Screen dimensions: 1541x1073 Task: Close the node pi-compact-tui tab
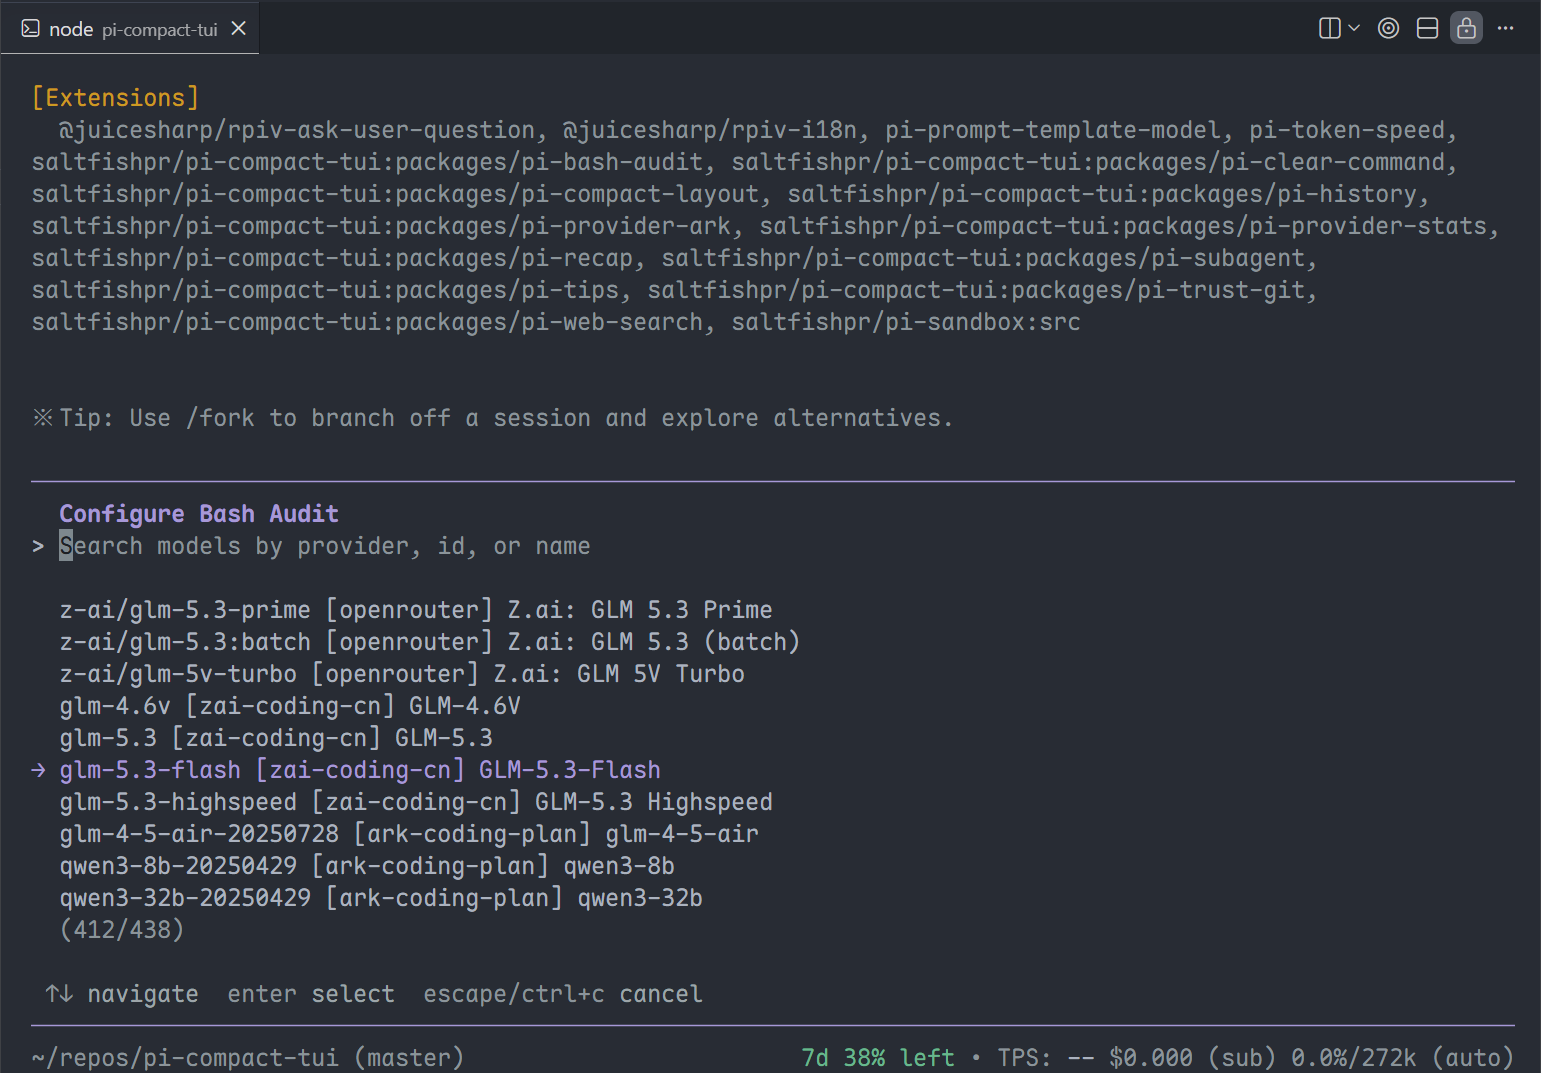point(239,29)
